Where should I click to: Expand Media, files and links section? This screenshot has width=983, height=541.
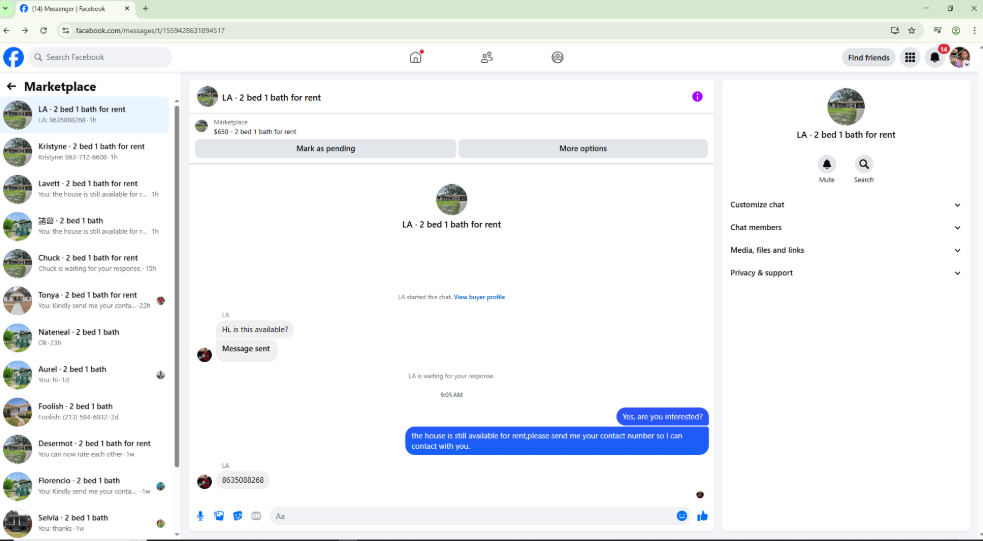coord(845,250)
